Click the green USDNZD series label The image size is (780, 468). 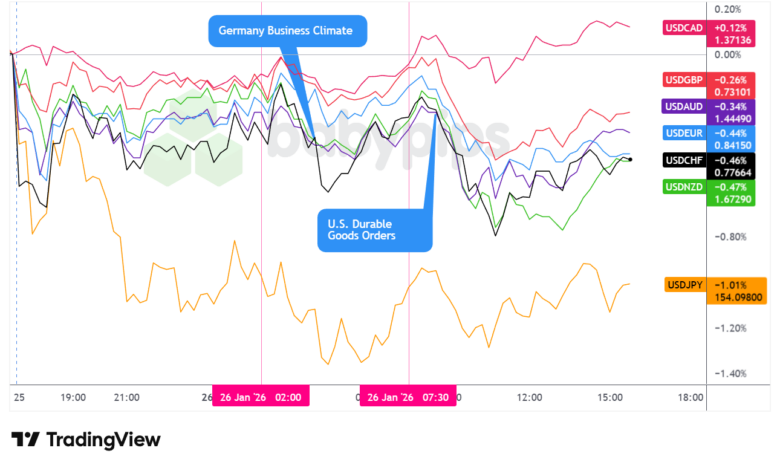685,186
